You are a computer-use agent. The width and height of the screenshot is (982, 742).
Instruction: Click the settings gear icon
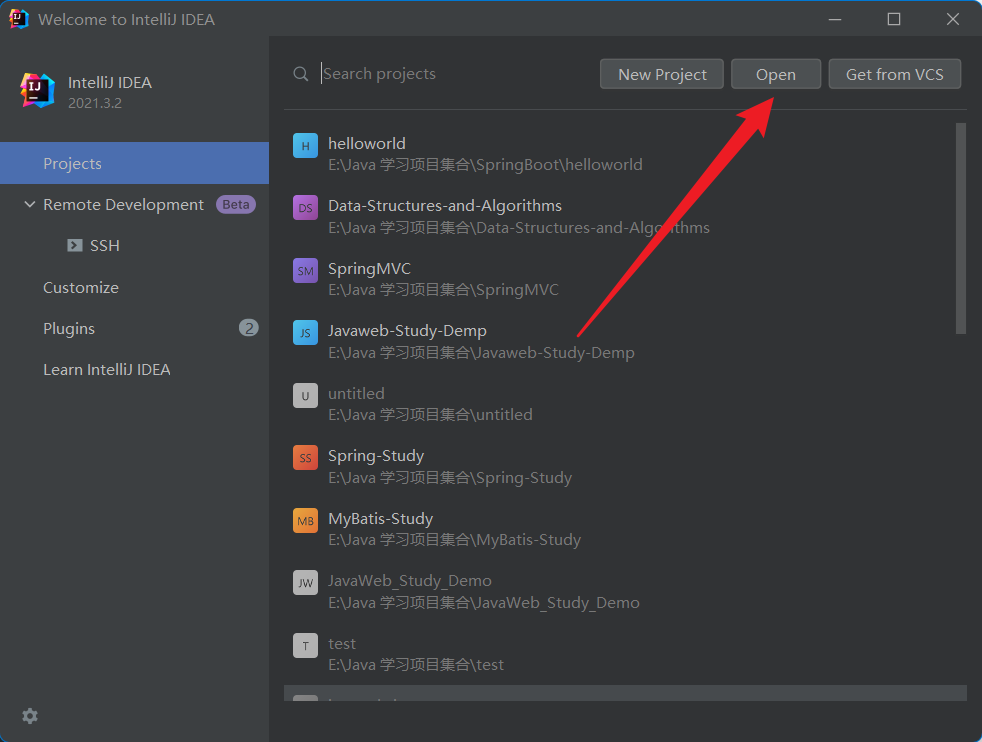click(x=30, y=716)
